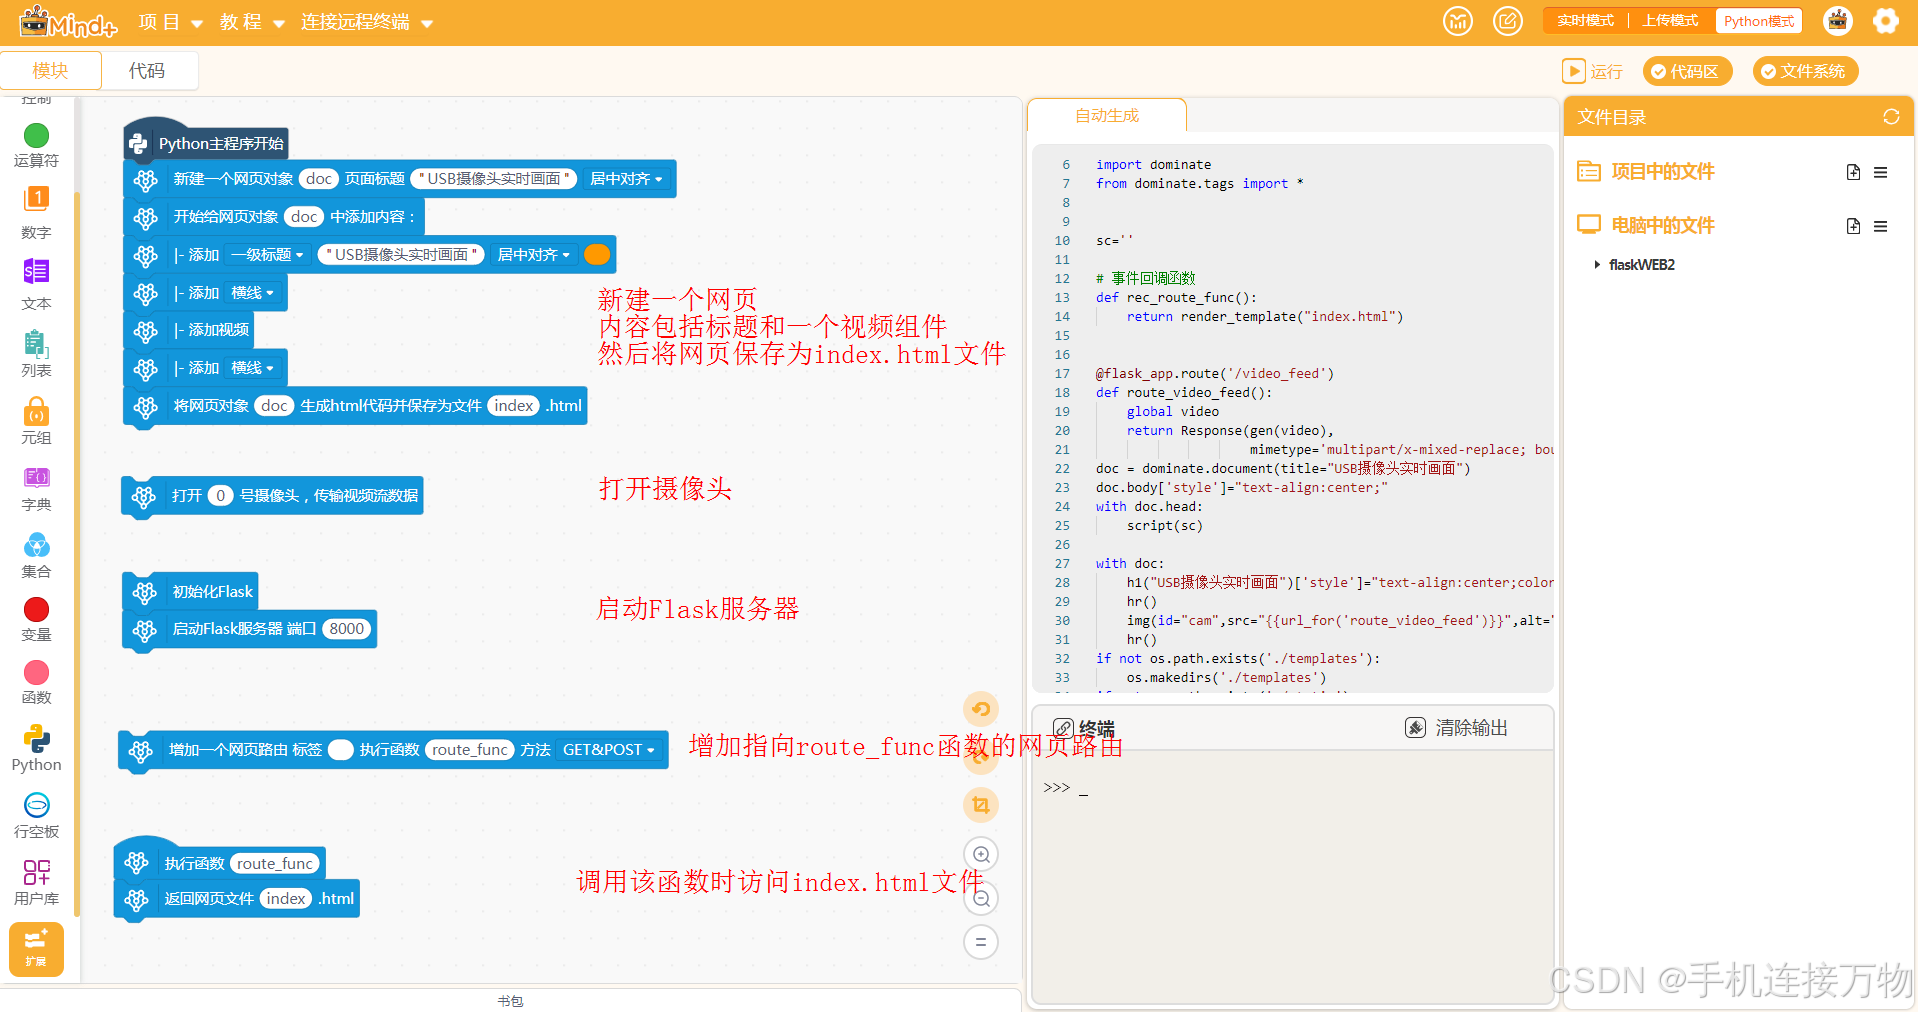The height and width of the screenshot is (1012, 1918).
Task: Select the 行空板 block category
Action: 36,815
